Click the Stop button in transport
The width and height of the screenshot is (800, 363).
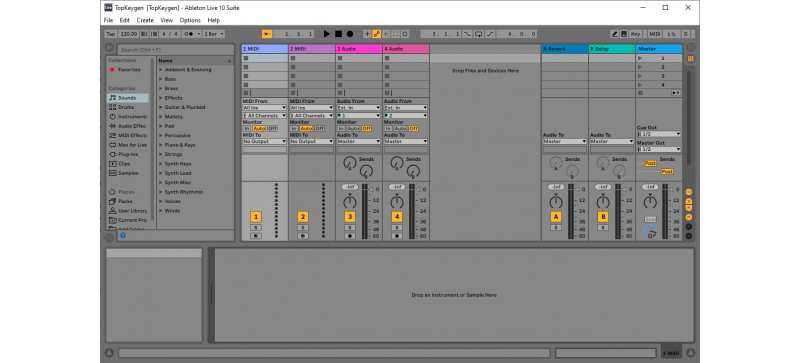(x=338, y=34)
